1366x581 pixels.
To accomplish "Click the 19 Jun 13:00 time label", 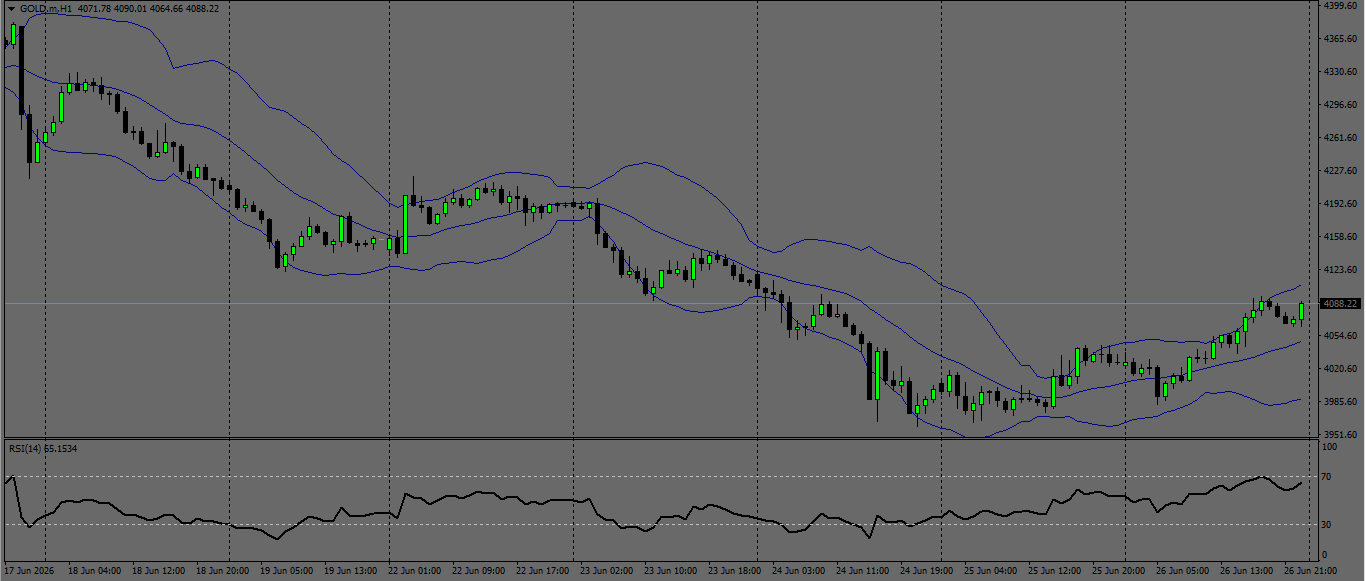I will (351, 570).
